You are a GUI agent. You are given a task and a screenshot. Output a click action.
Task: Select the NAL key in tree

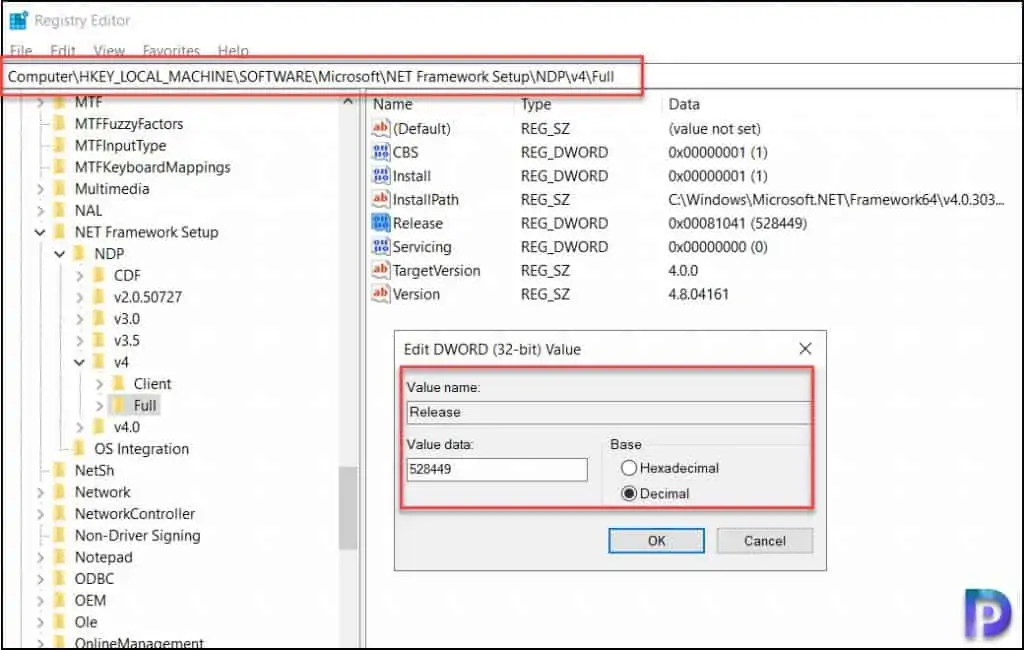pyautogui.click(x=88, y=210)
